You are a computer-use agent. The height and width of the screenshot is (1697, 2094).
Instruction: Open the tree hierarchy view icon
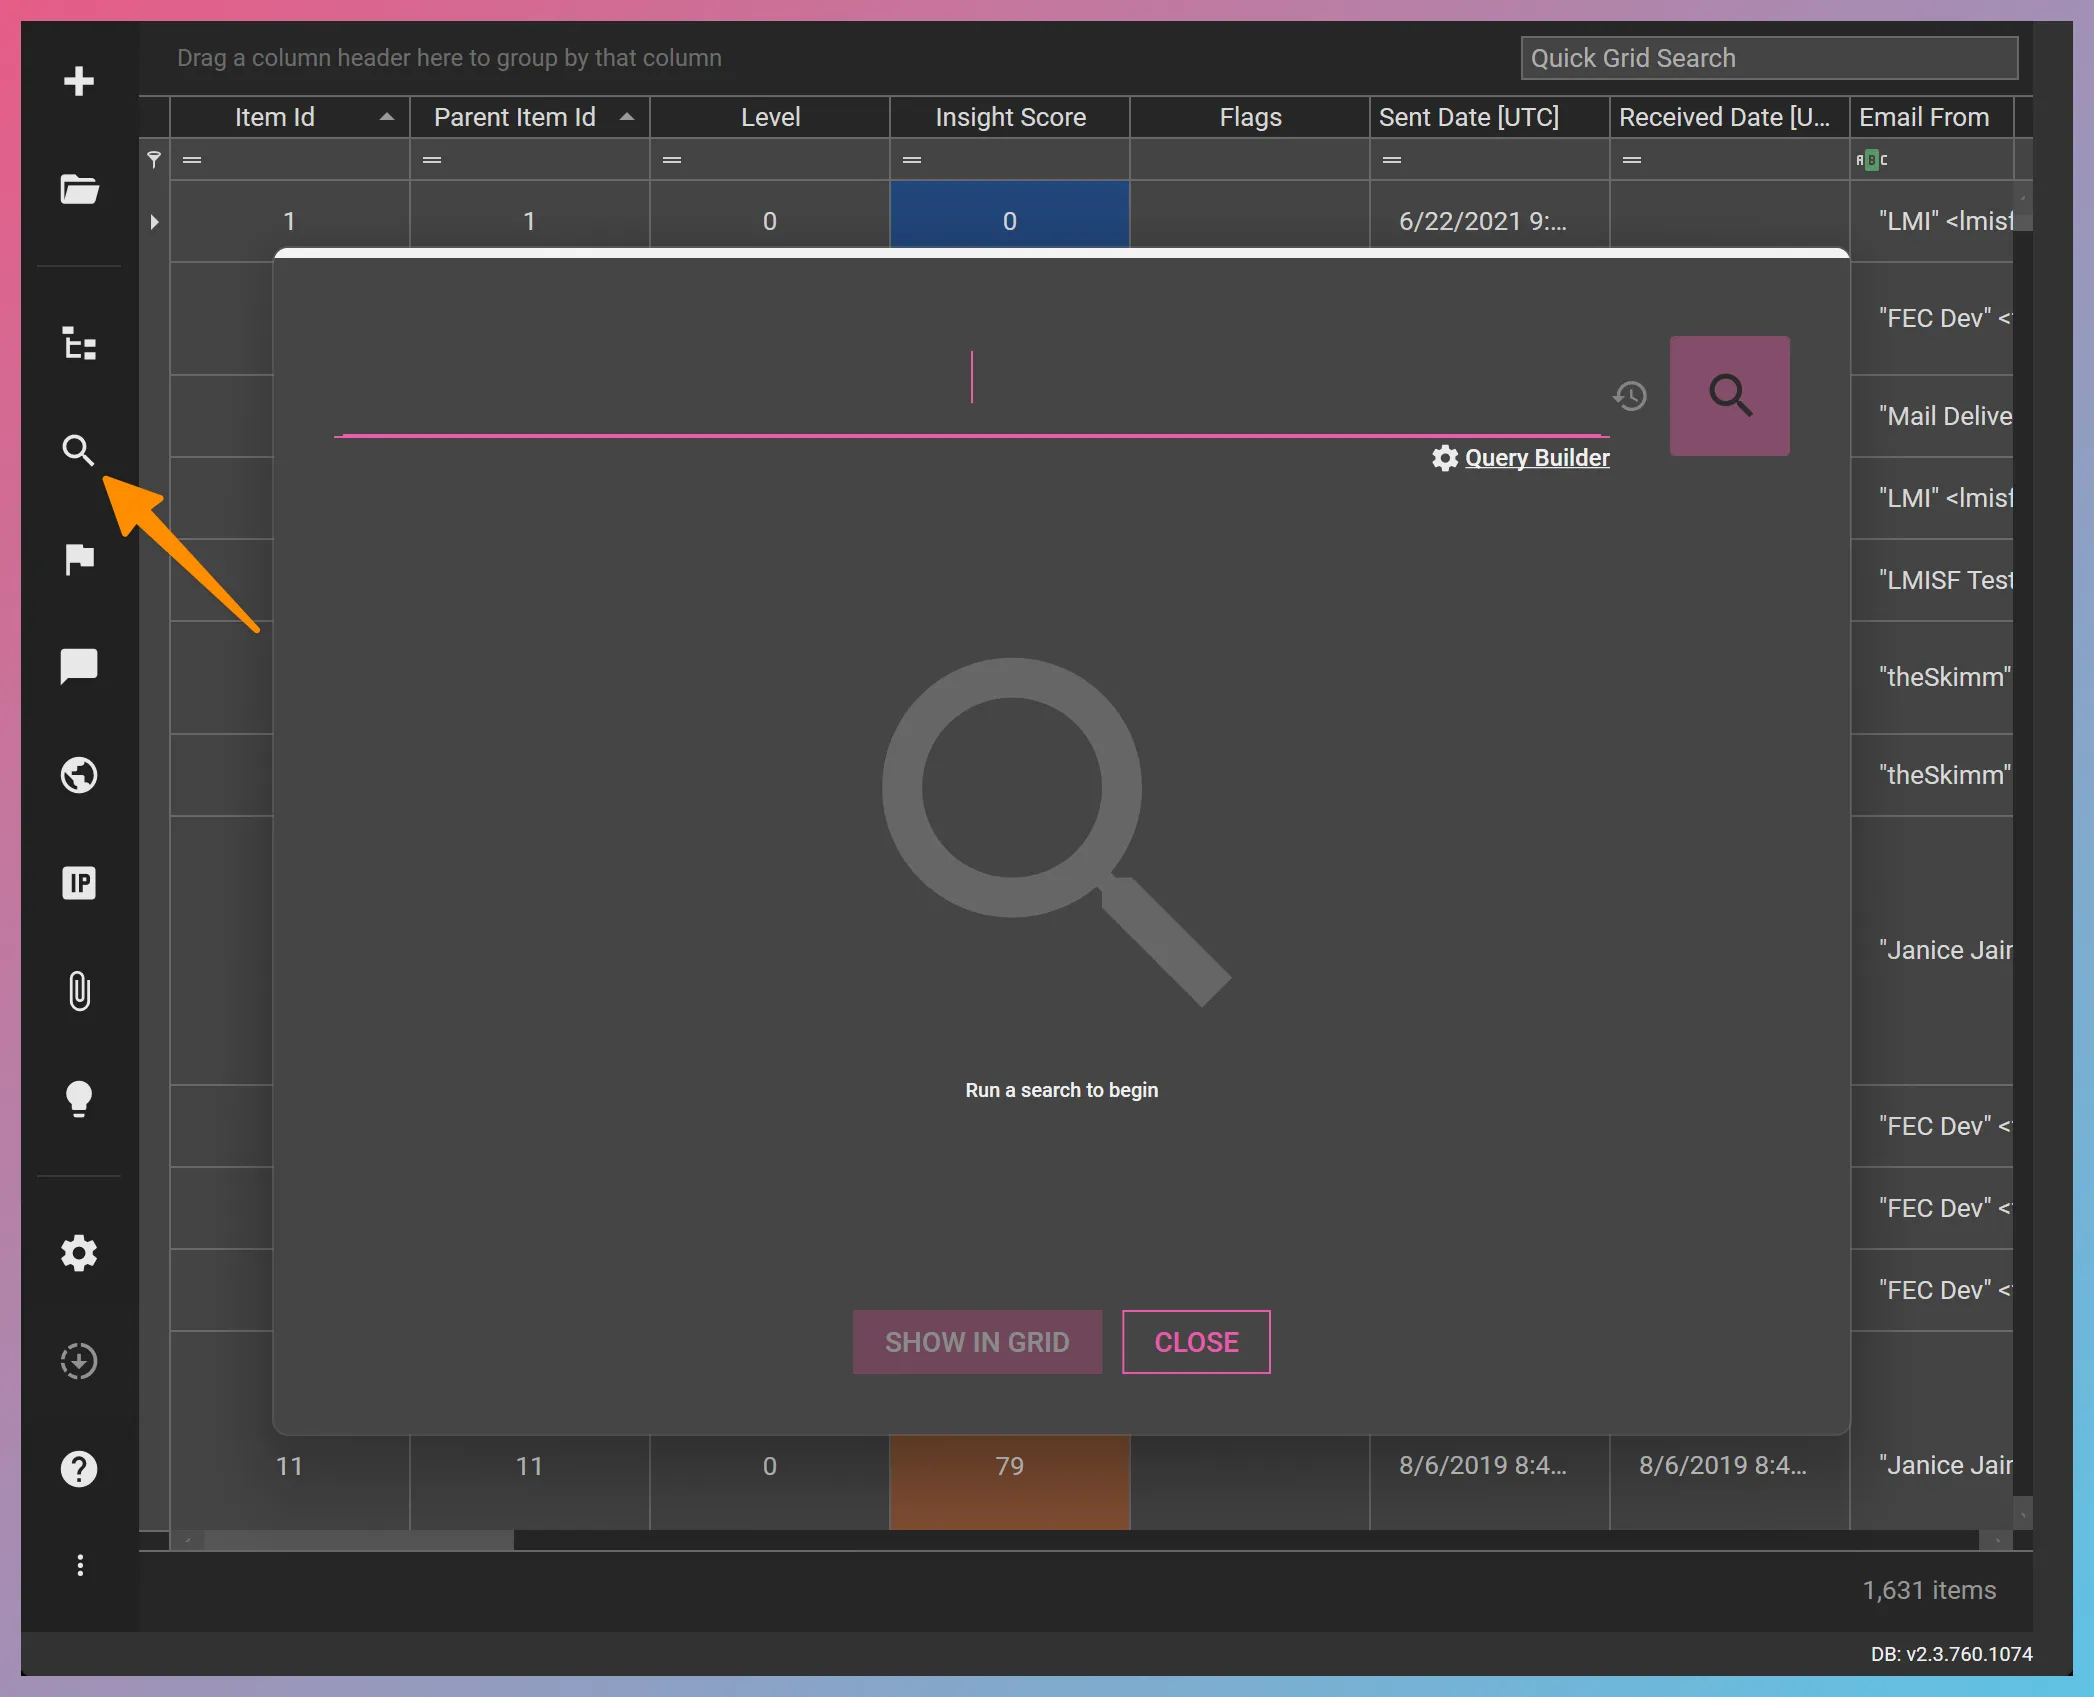(x=79, y=343)
